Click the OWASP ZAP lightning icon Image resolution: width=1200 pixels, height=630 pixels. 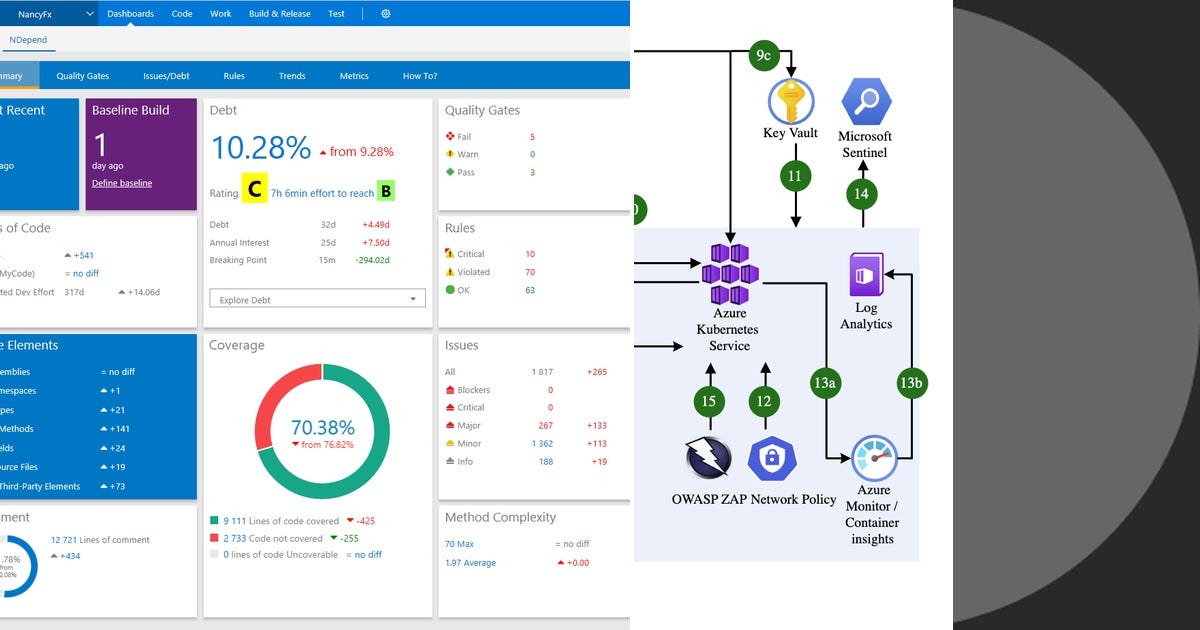707,458
